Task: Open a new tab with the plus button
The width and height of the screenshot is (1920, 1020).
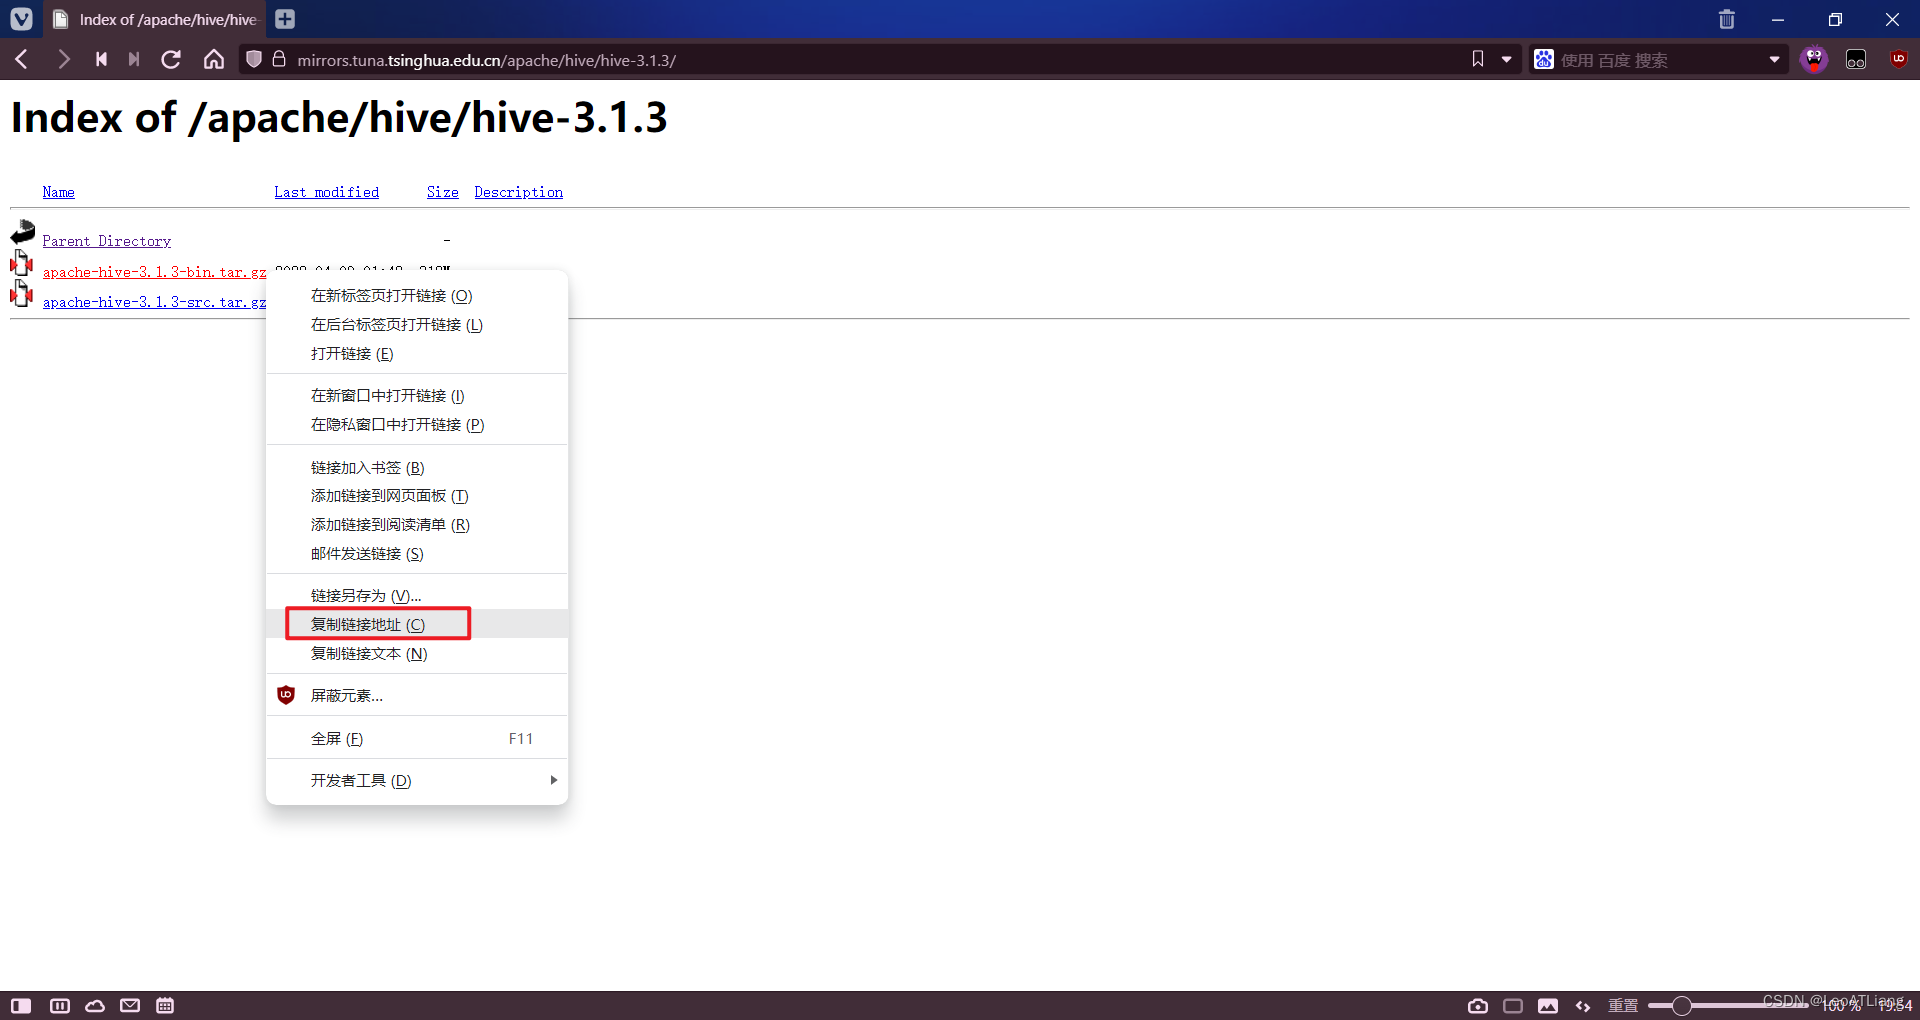Action: click(284, 18)
